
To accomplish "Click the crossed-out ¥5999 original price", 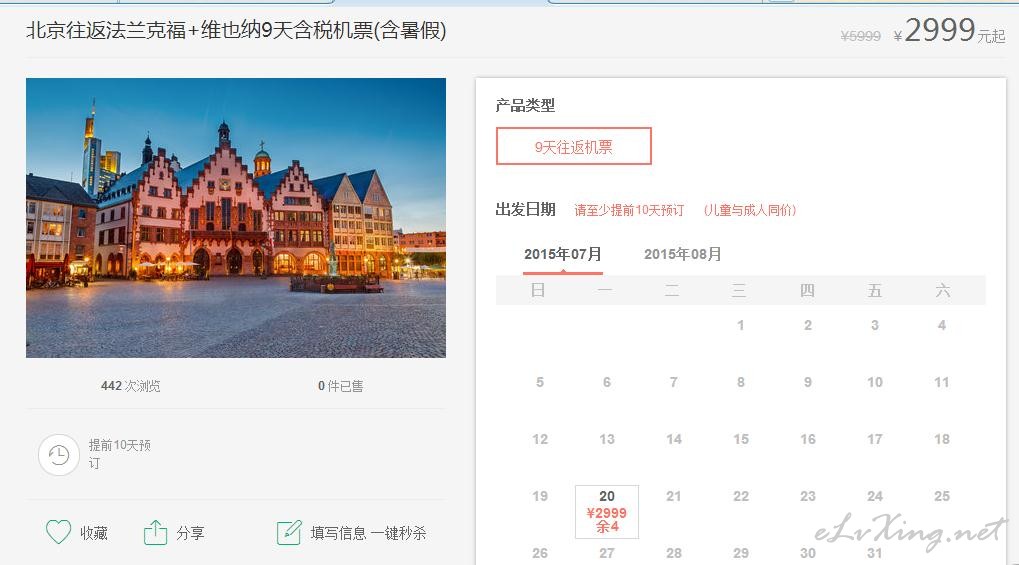I will 860,36.
